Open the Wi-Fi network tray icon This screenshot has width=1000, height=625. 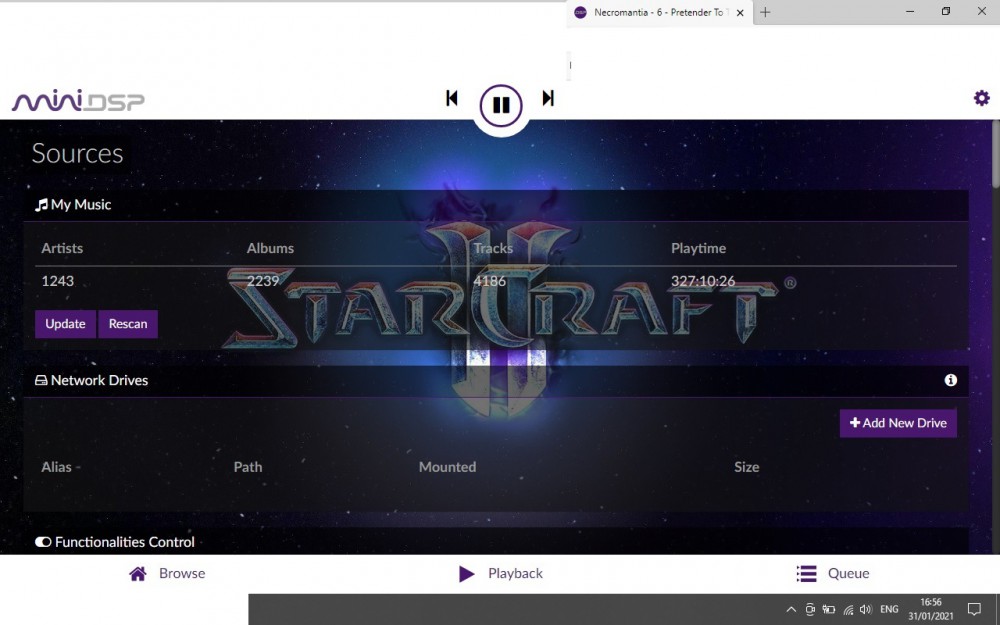pos(848,610)
